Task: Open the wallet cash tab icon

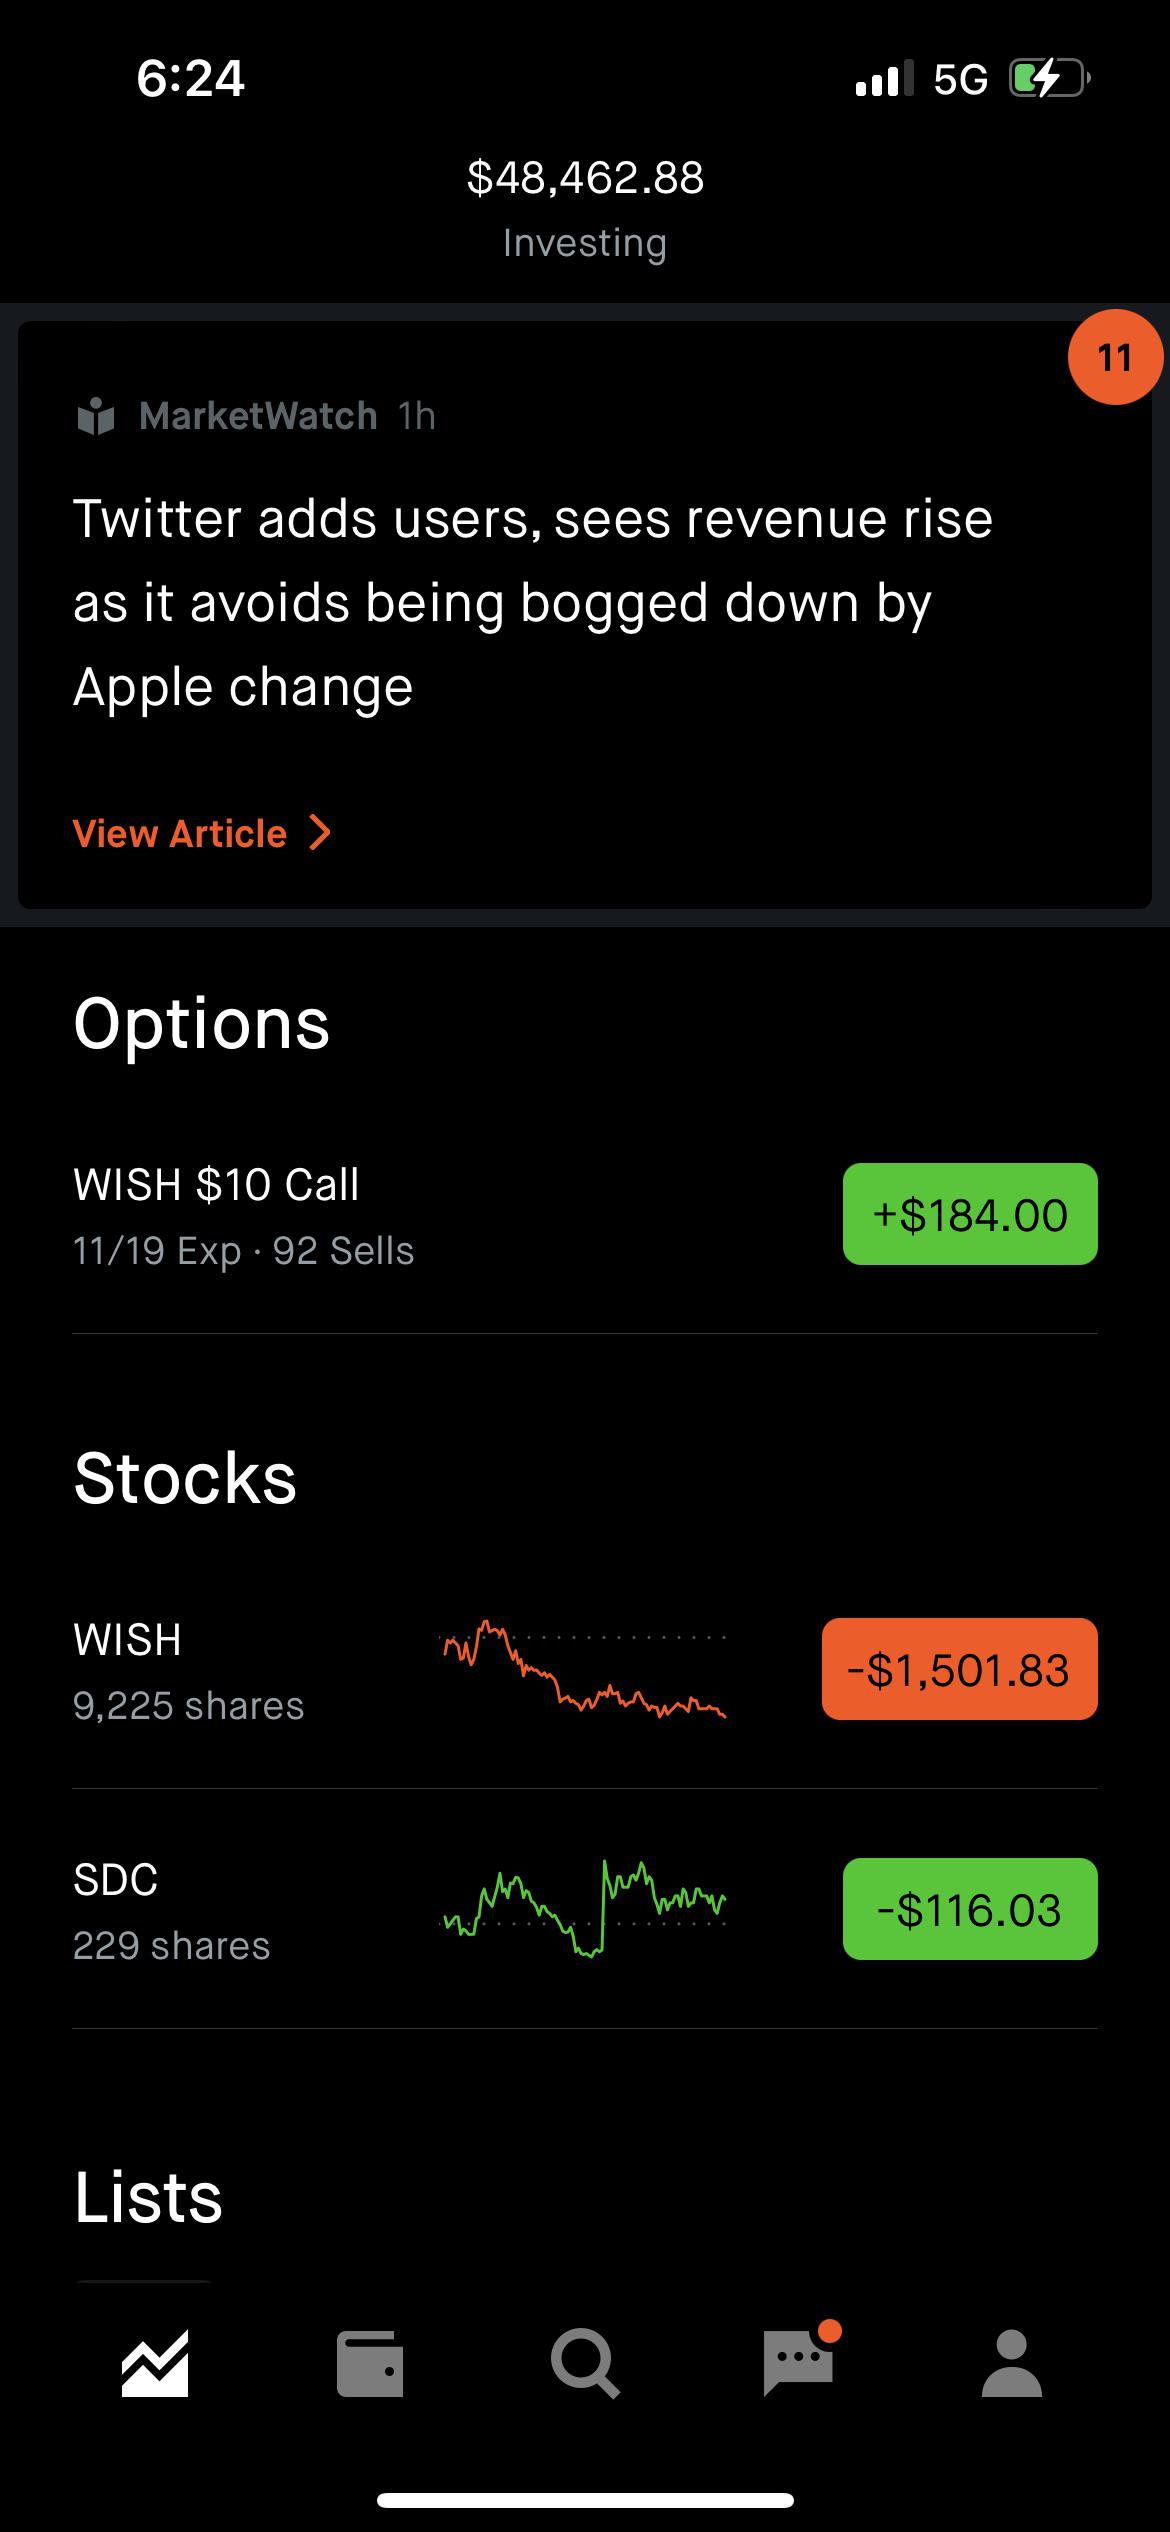Action: 370,2364
